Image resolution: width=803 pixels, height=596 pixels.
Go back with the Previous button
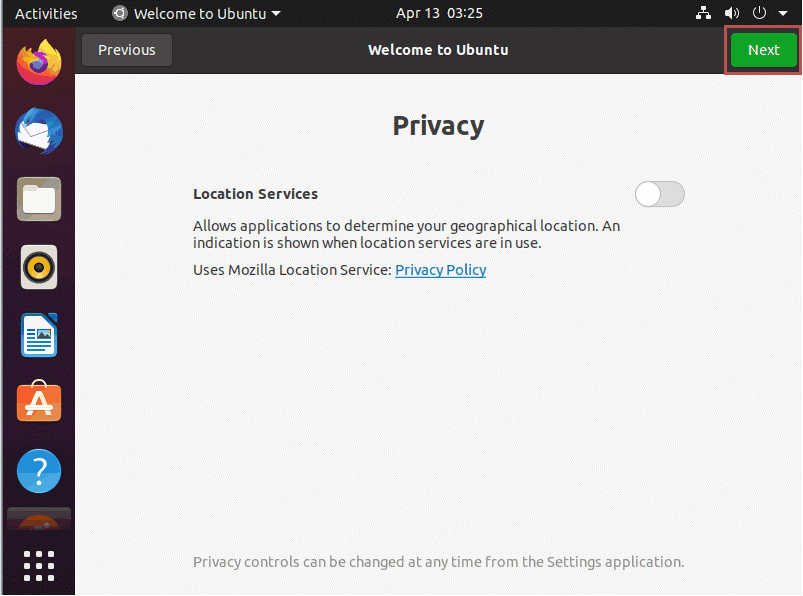[127, 50]
